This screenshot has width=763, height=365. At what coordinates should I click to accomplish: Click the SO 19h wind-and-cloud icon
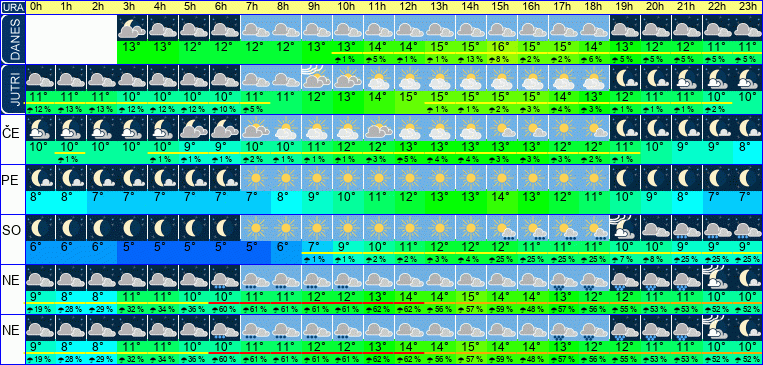pyautogui.click(x=625, y=228)
